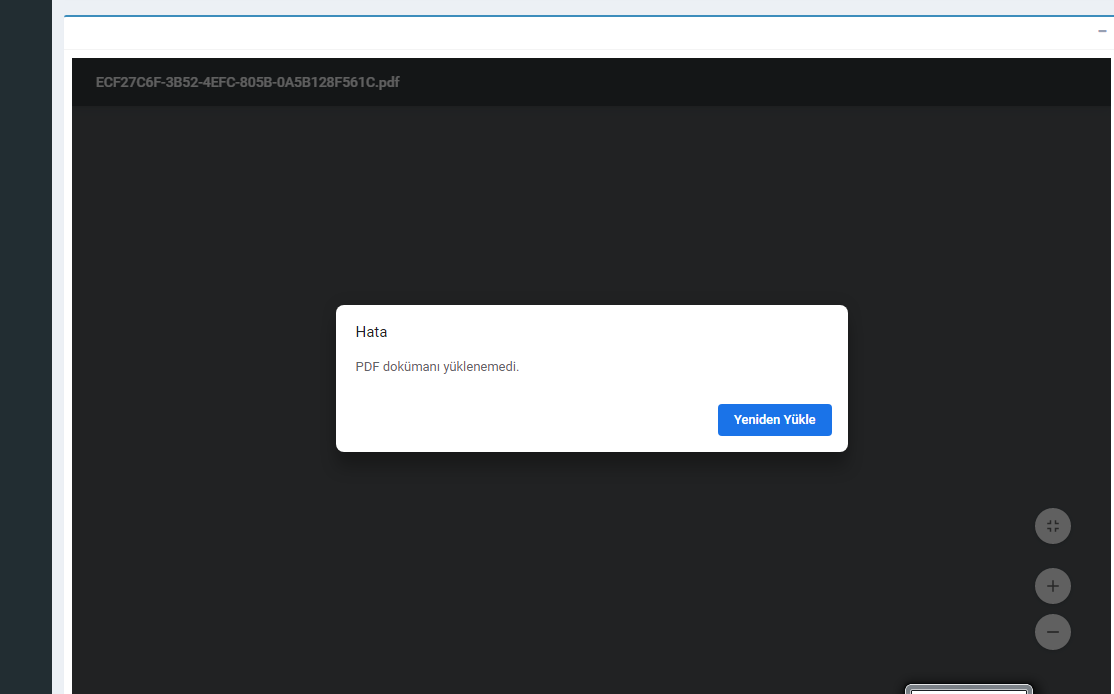Click the dark left sidebar strip
The image size is (1114, 694).
click(x=25, y=350)
